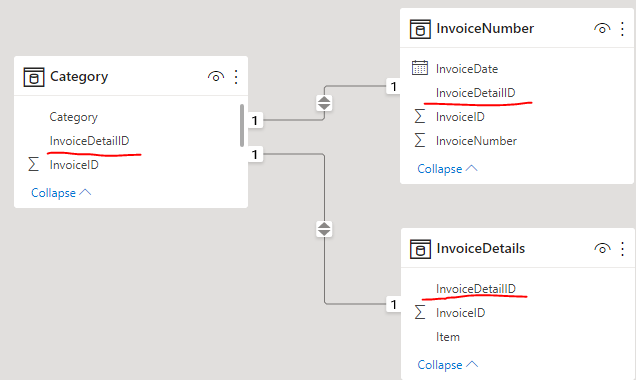Select Item field in InvoiceDetails table
This screenshot has width=636, height=380.
click(x=448, y=337)
